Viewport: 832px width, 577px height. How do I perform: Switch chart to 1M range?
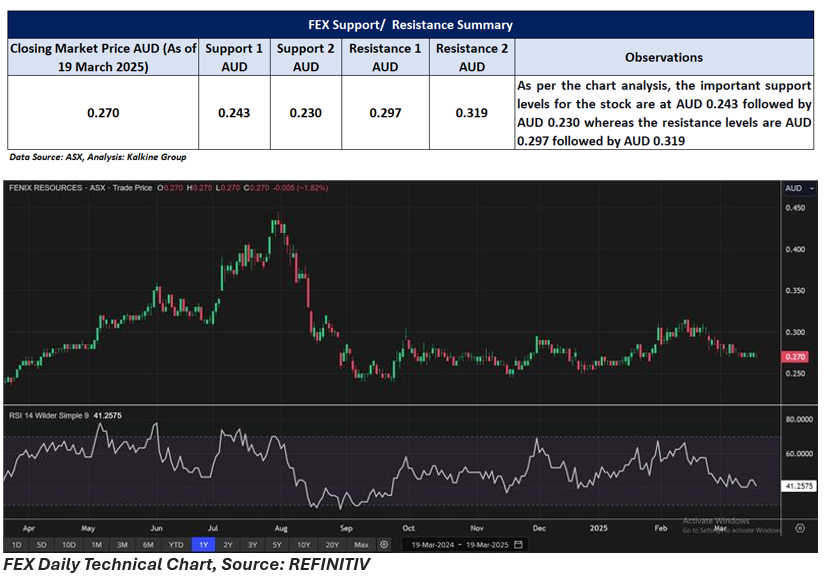coord(97,545)
